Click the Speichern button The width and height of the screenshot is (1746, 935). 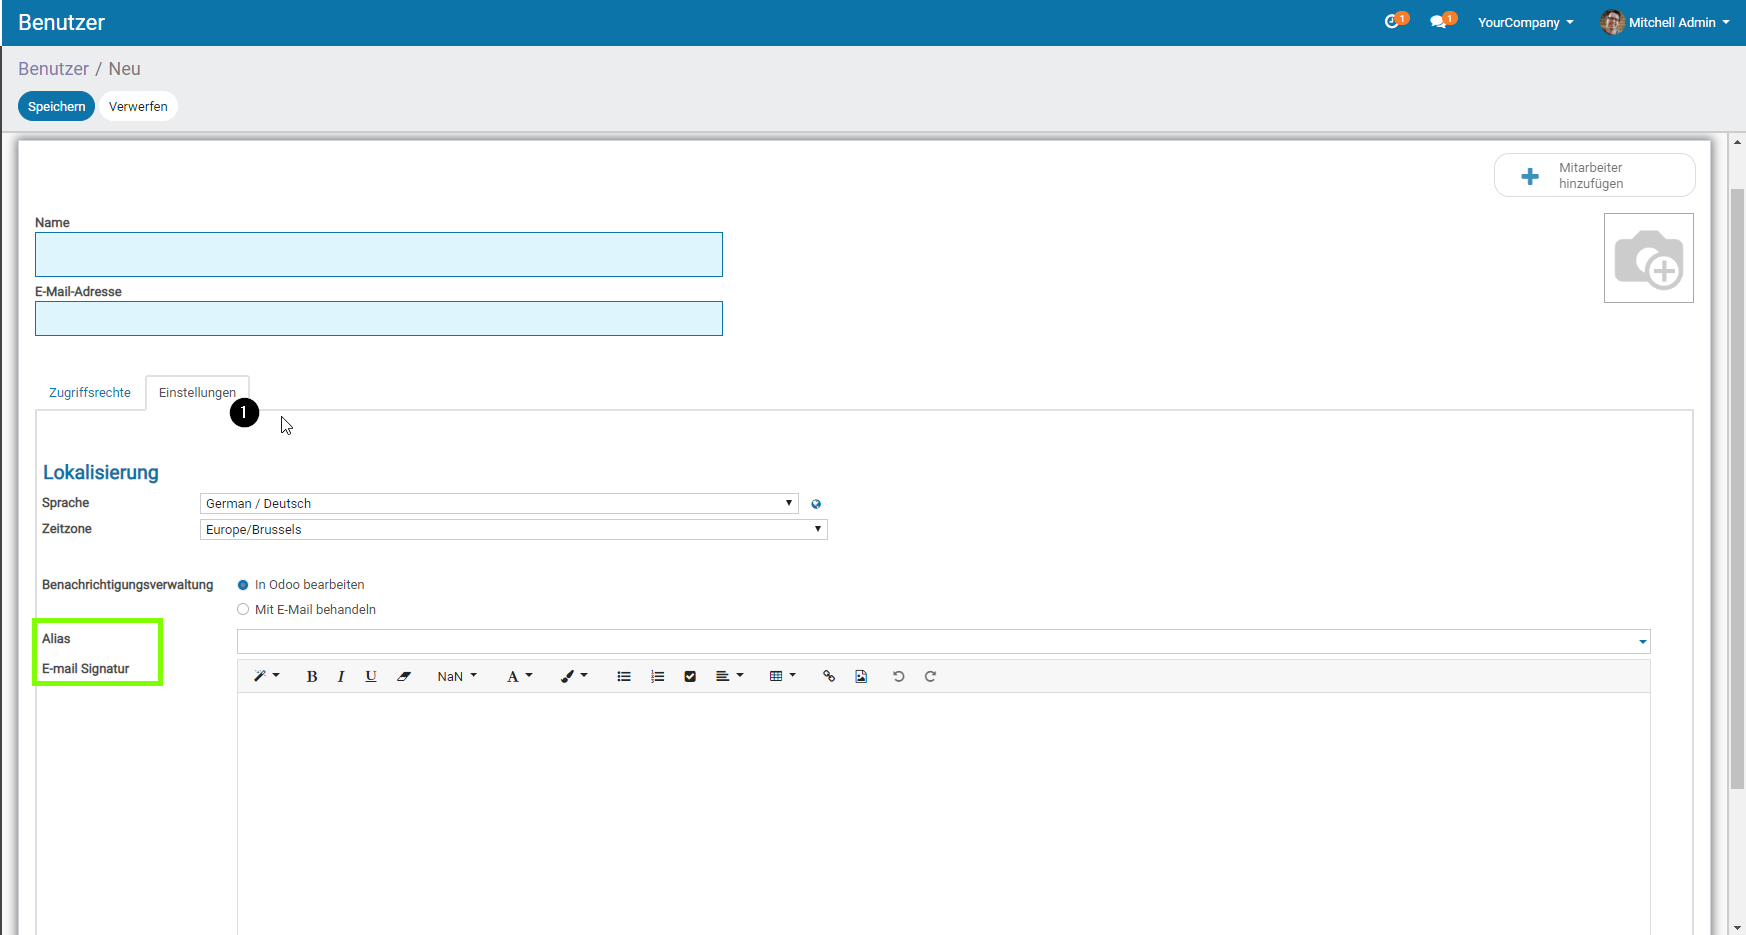pyautogui.click(x=56, y=107)
